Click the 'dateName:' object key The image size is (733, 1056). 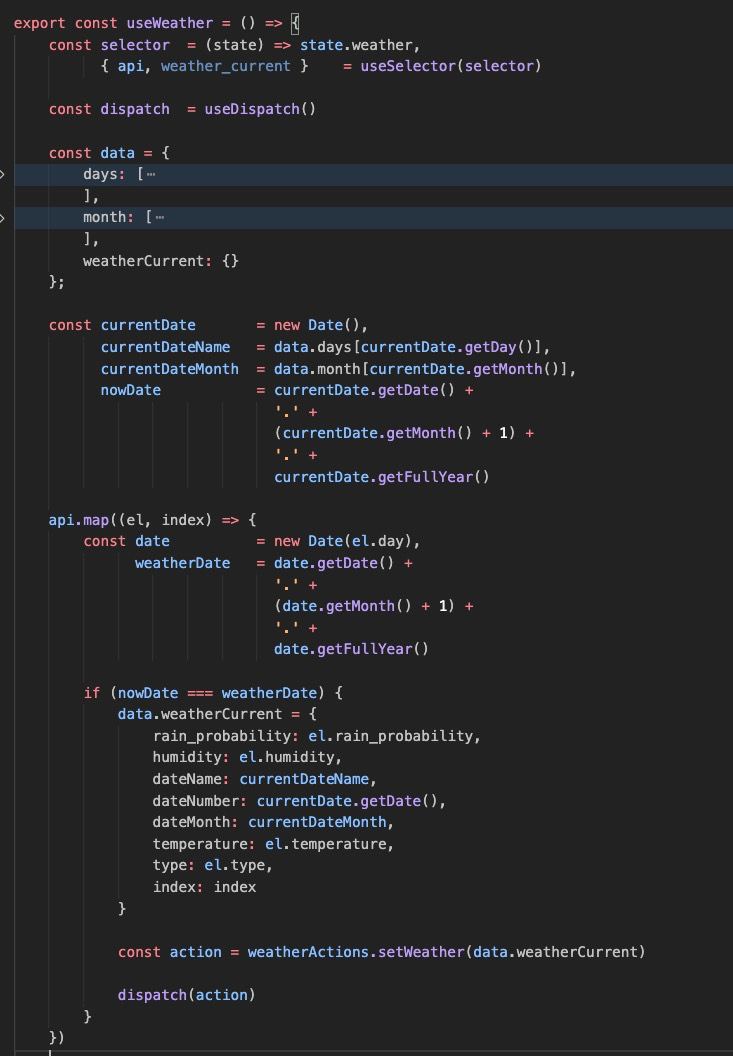191,779
